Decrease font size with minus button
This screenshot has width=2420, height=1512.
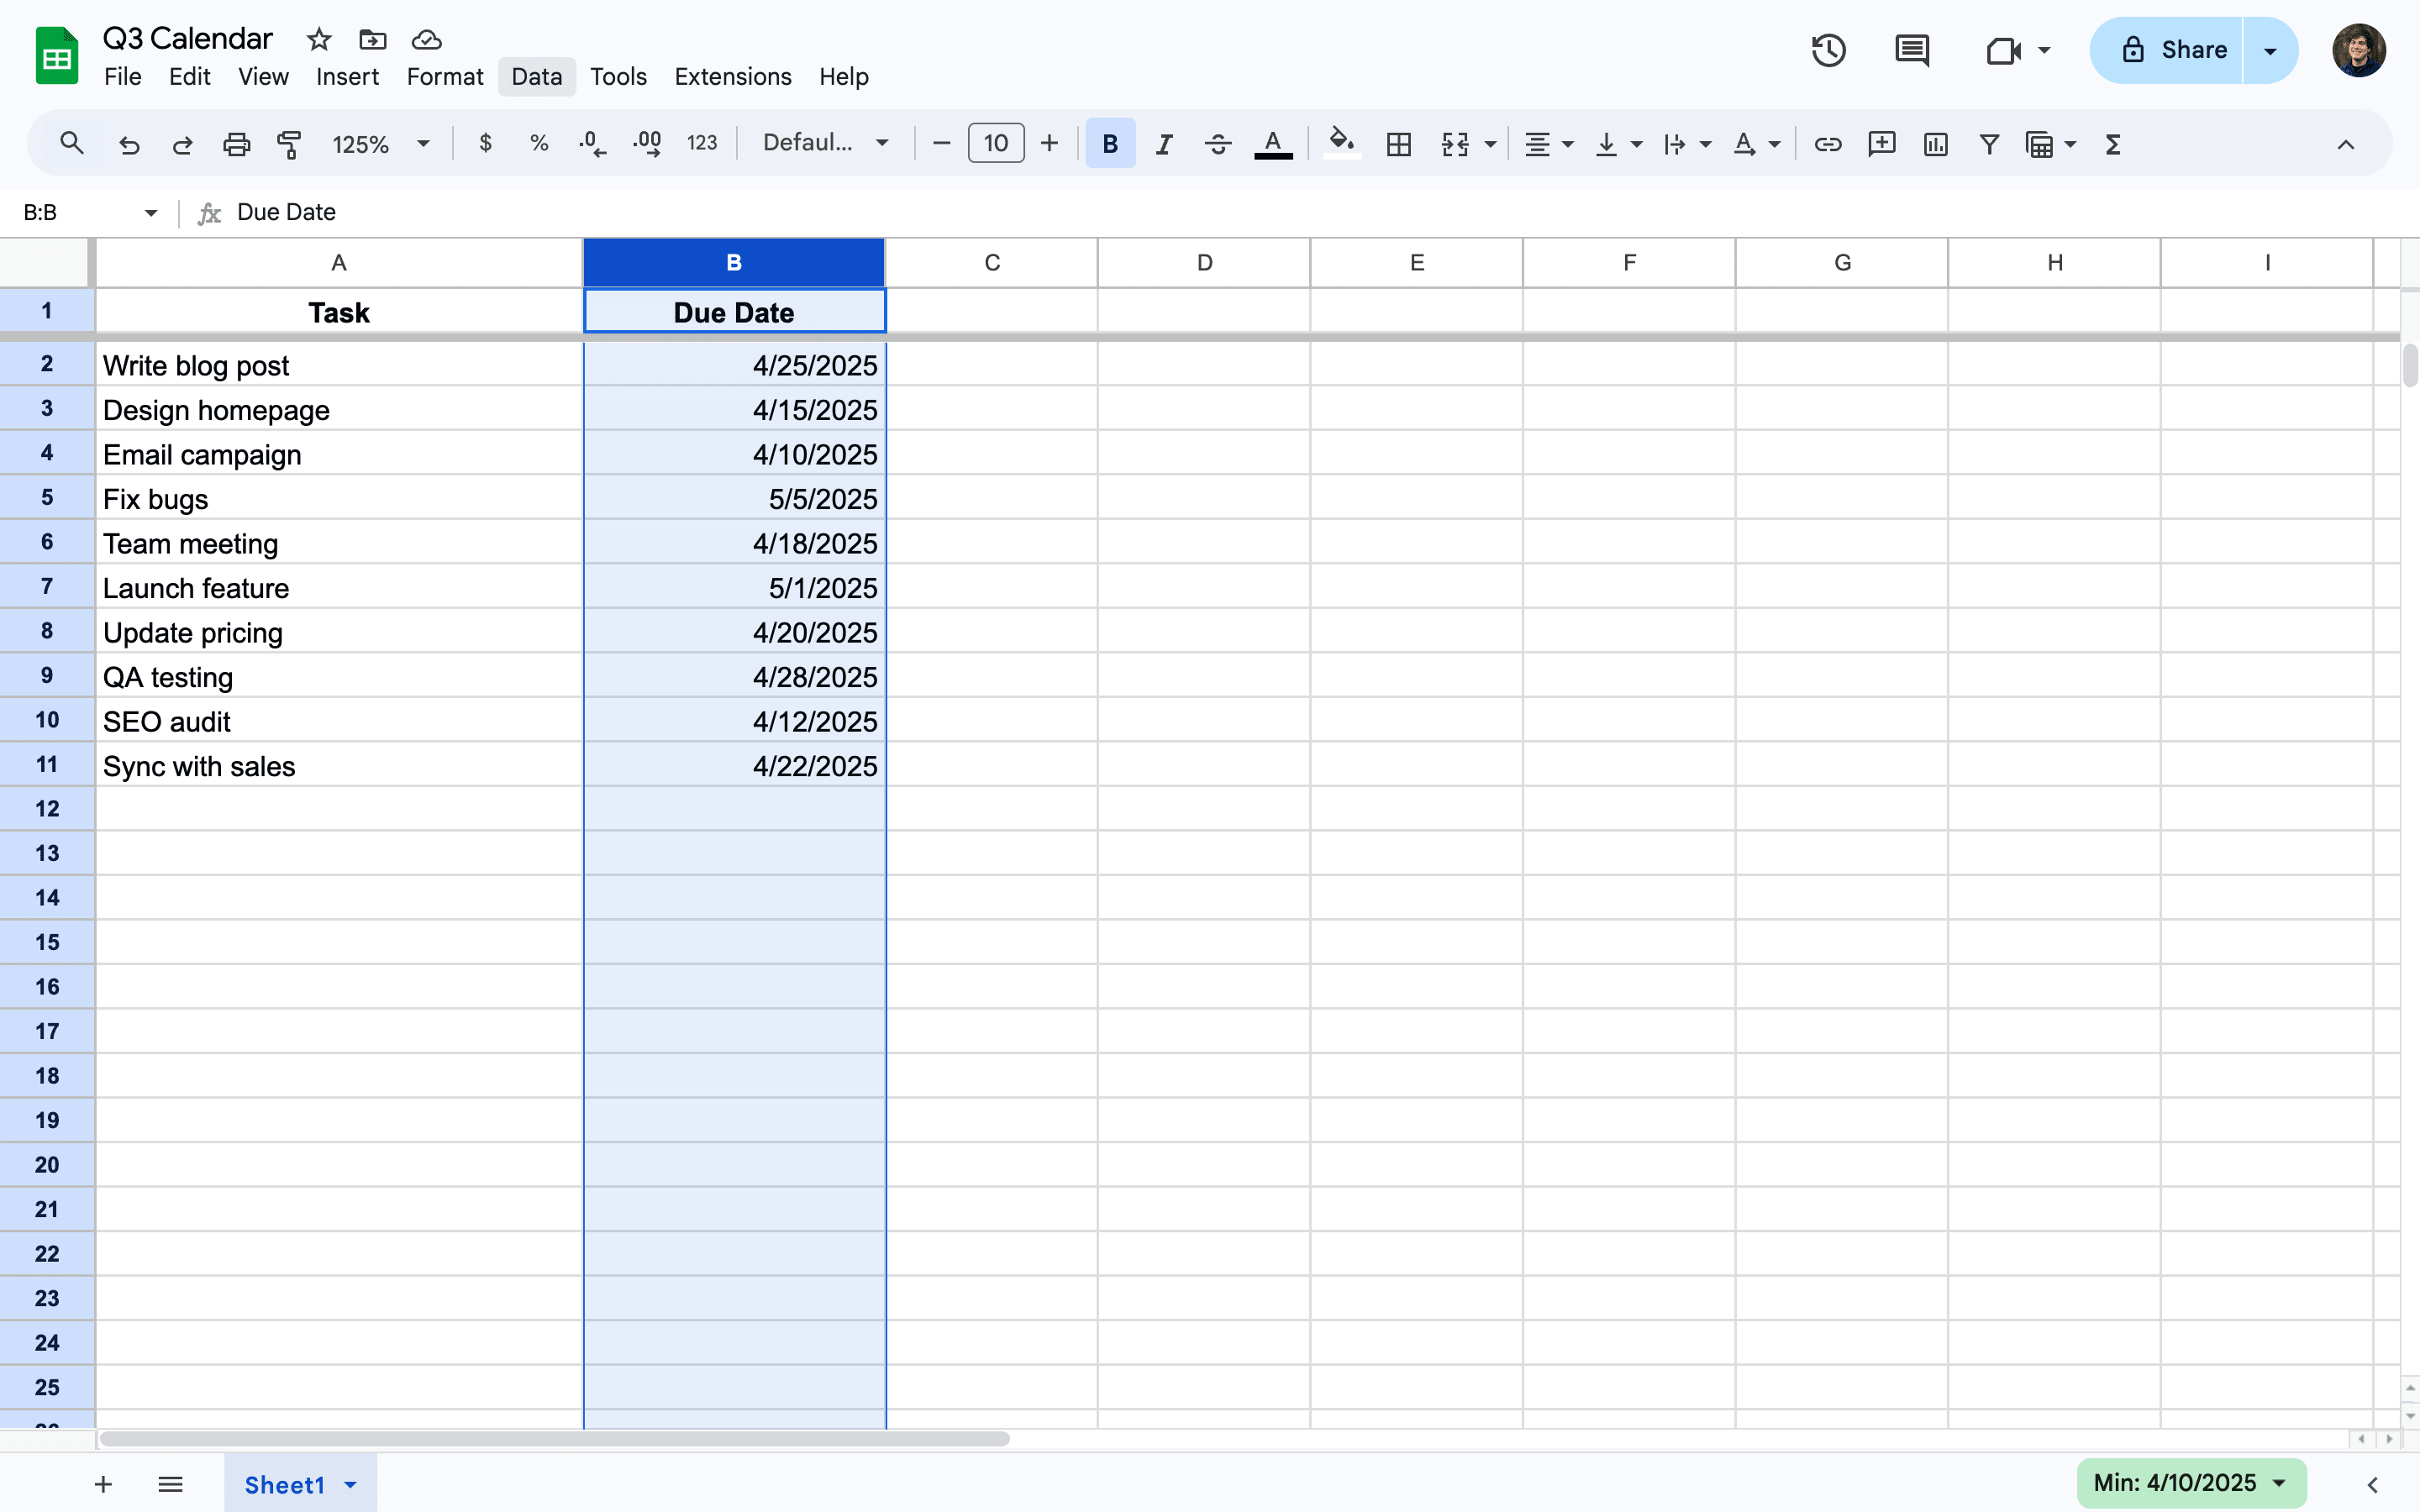pyautogui.click(x=941, y=144)
